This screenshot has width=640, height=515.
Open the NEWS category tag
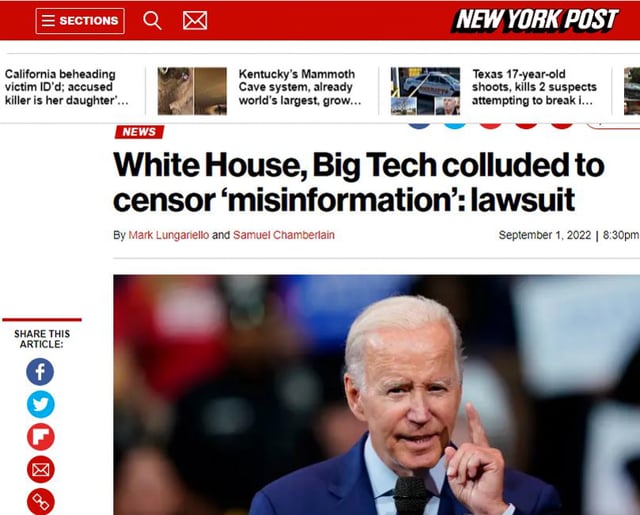139,132
